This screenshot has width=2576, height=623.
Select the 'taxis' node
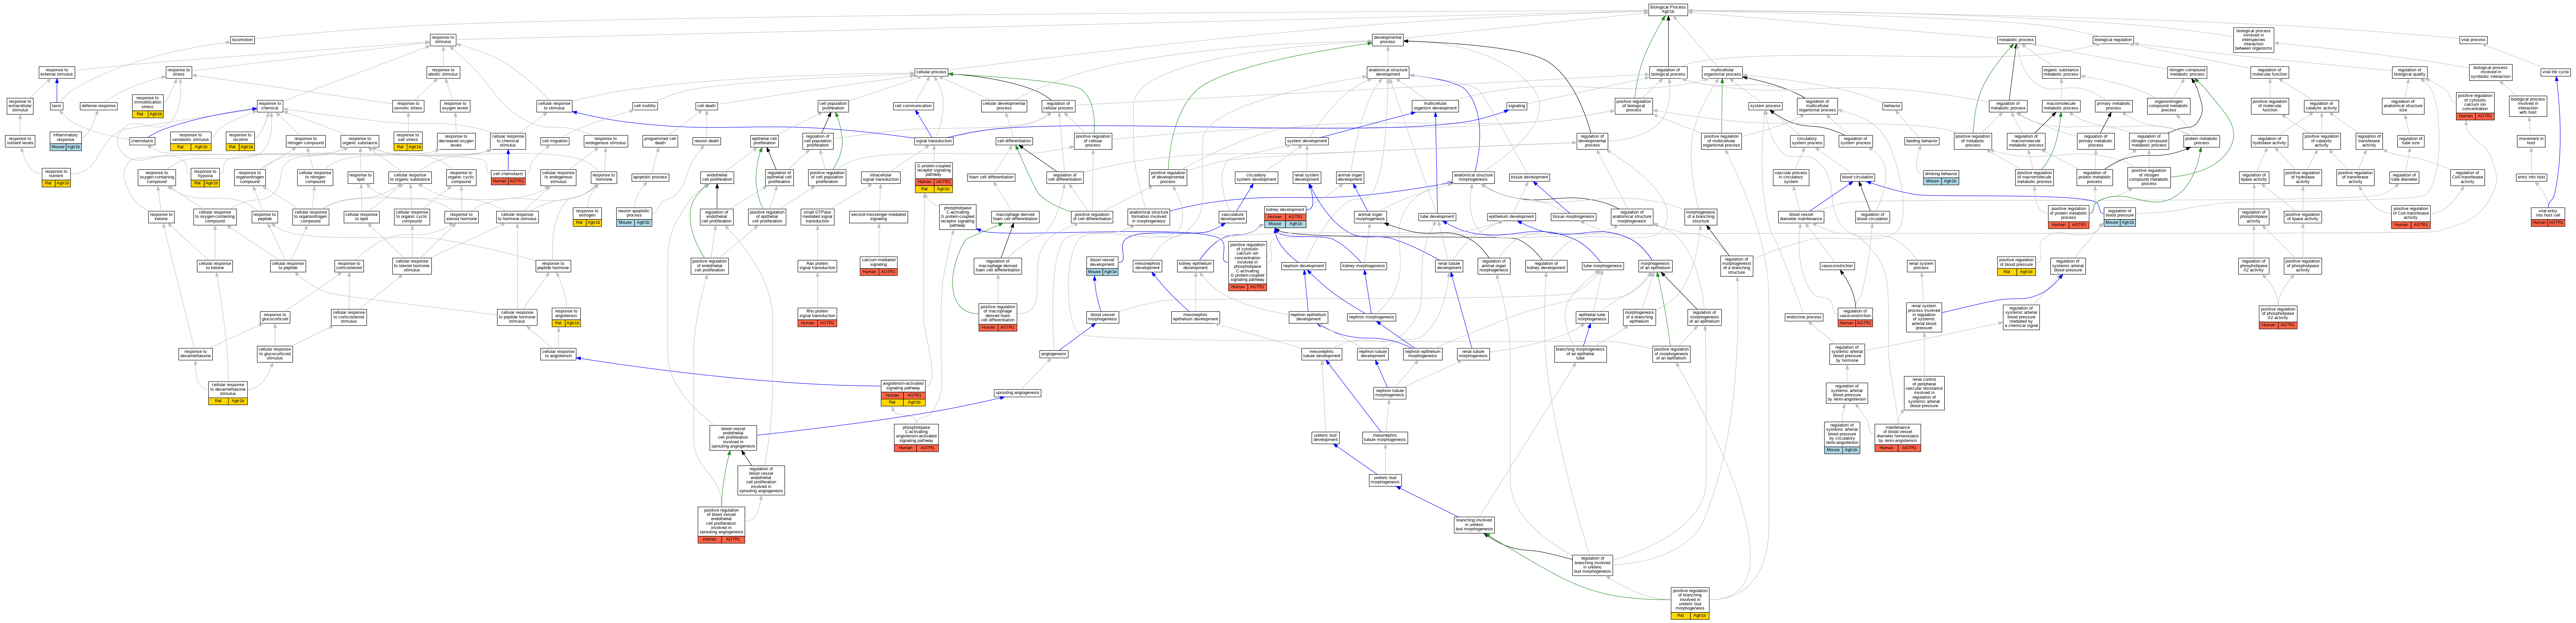[x=57, y=106]
